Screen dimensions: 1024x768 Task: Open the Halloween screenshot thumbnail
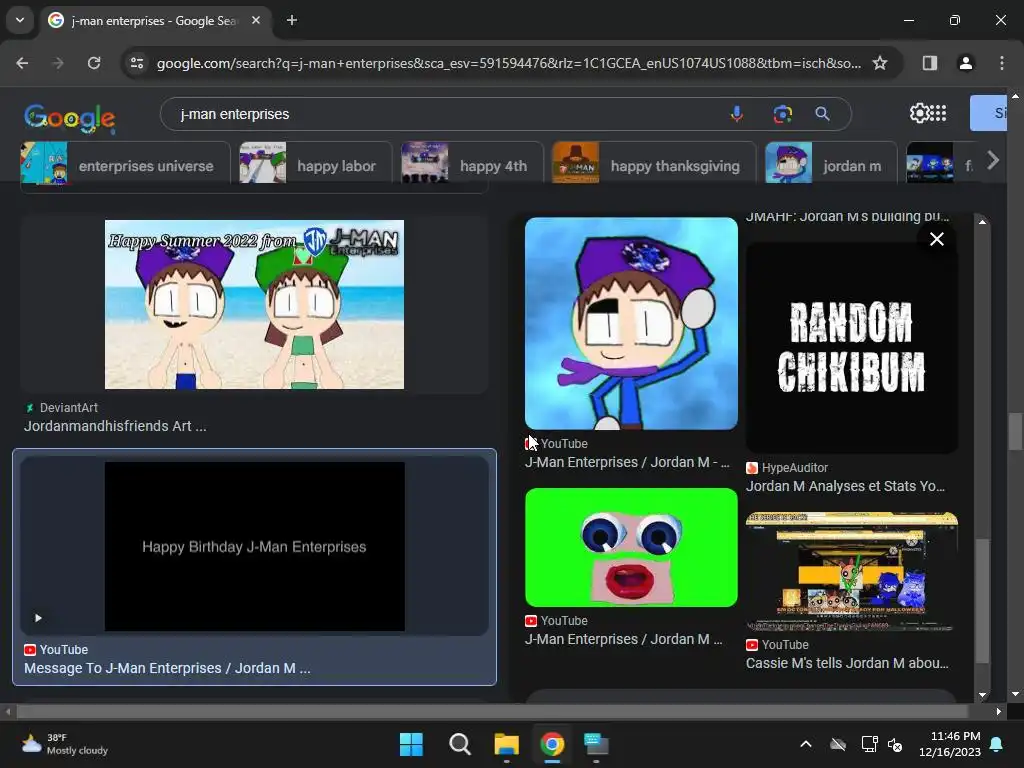tap(852, 571)
